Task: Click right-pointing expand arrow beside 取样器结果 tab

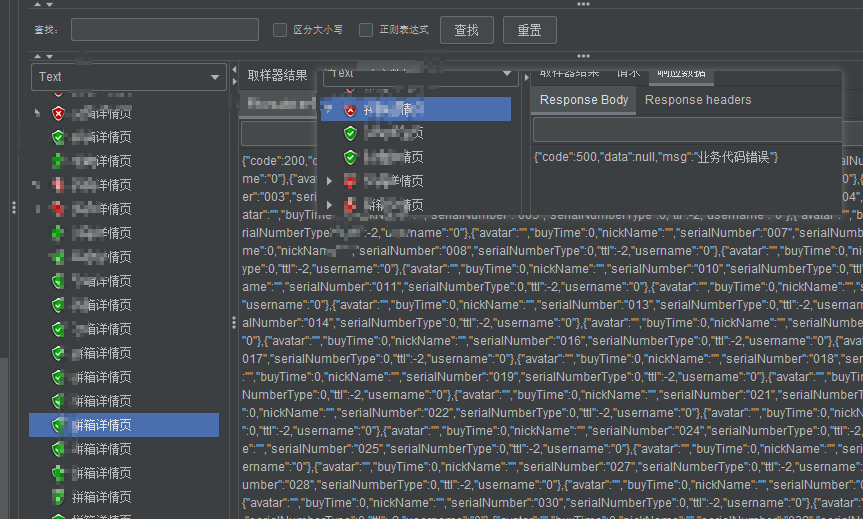Action: pyautogui.click(x=234, y=81)
